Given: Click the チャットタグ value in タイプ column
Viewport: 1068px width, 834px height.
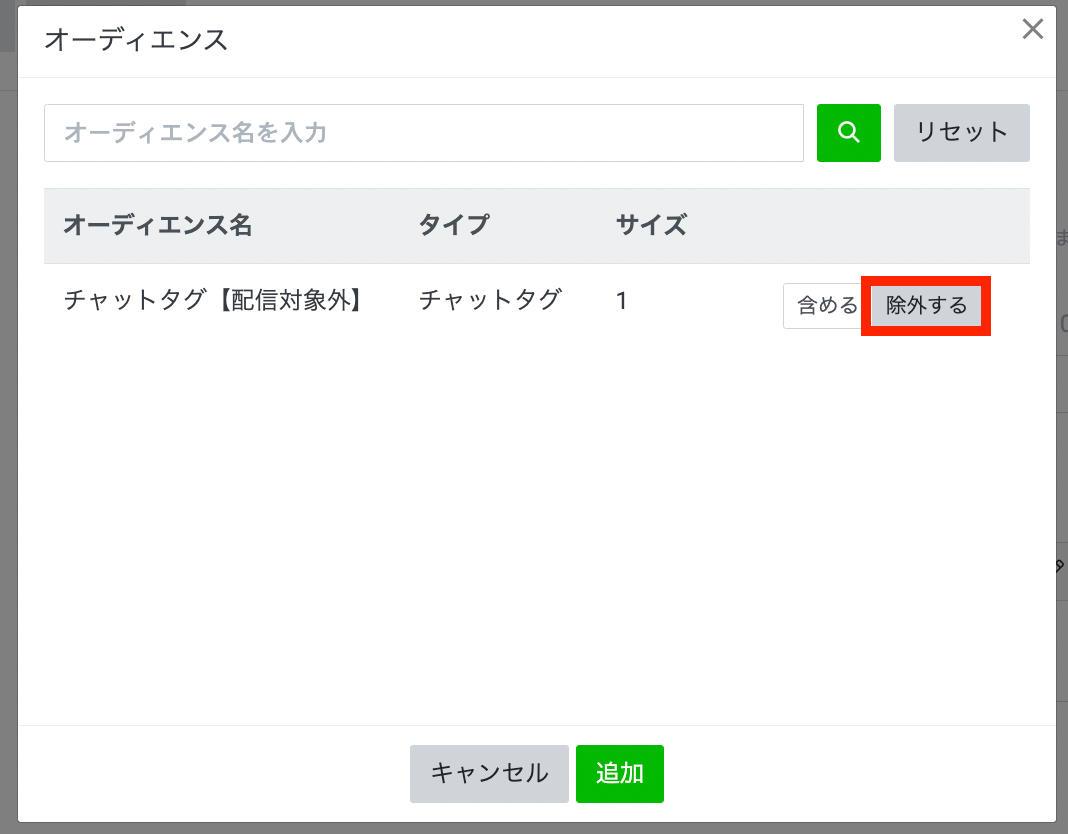Looking at the screenshot, I should 490,300.
